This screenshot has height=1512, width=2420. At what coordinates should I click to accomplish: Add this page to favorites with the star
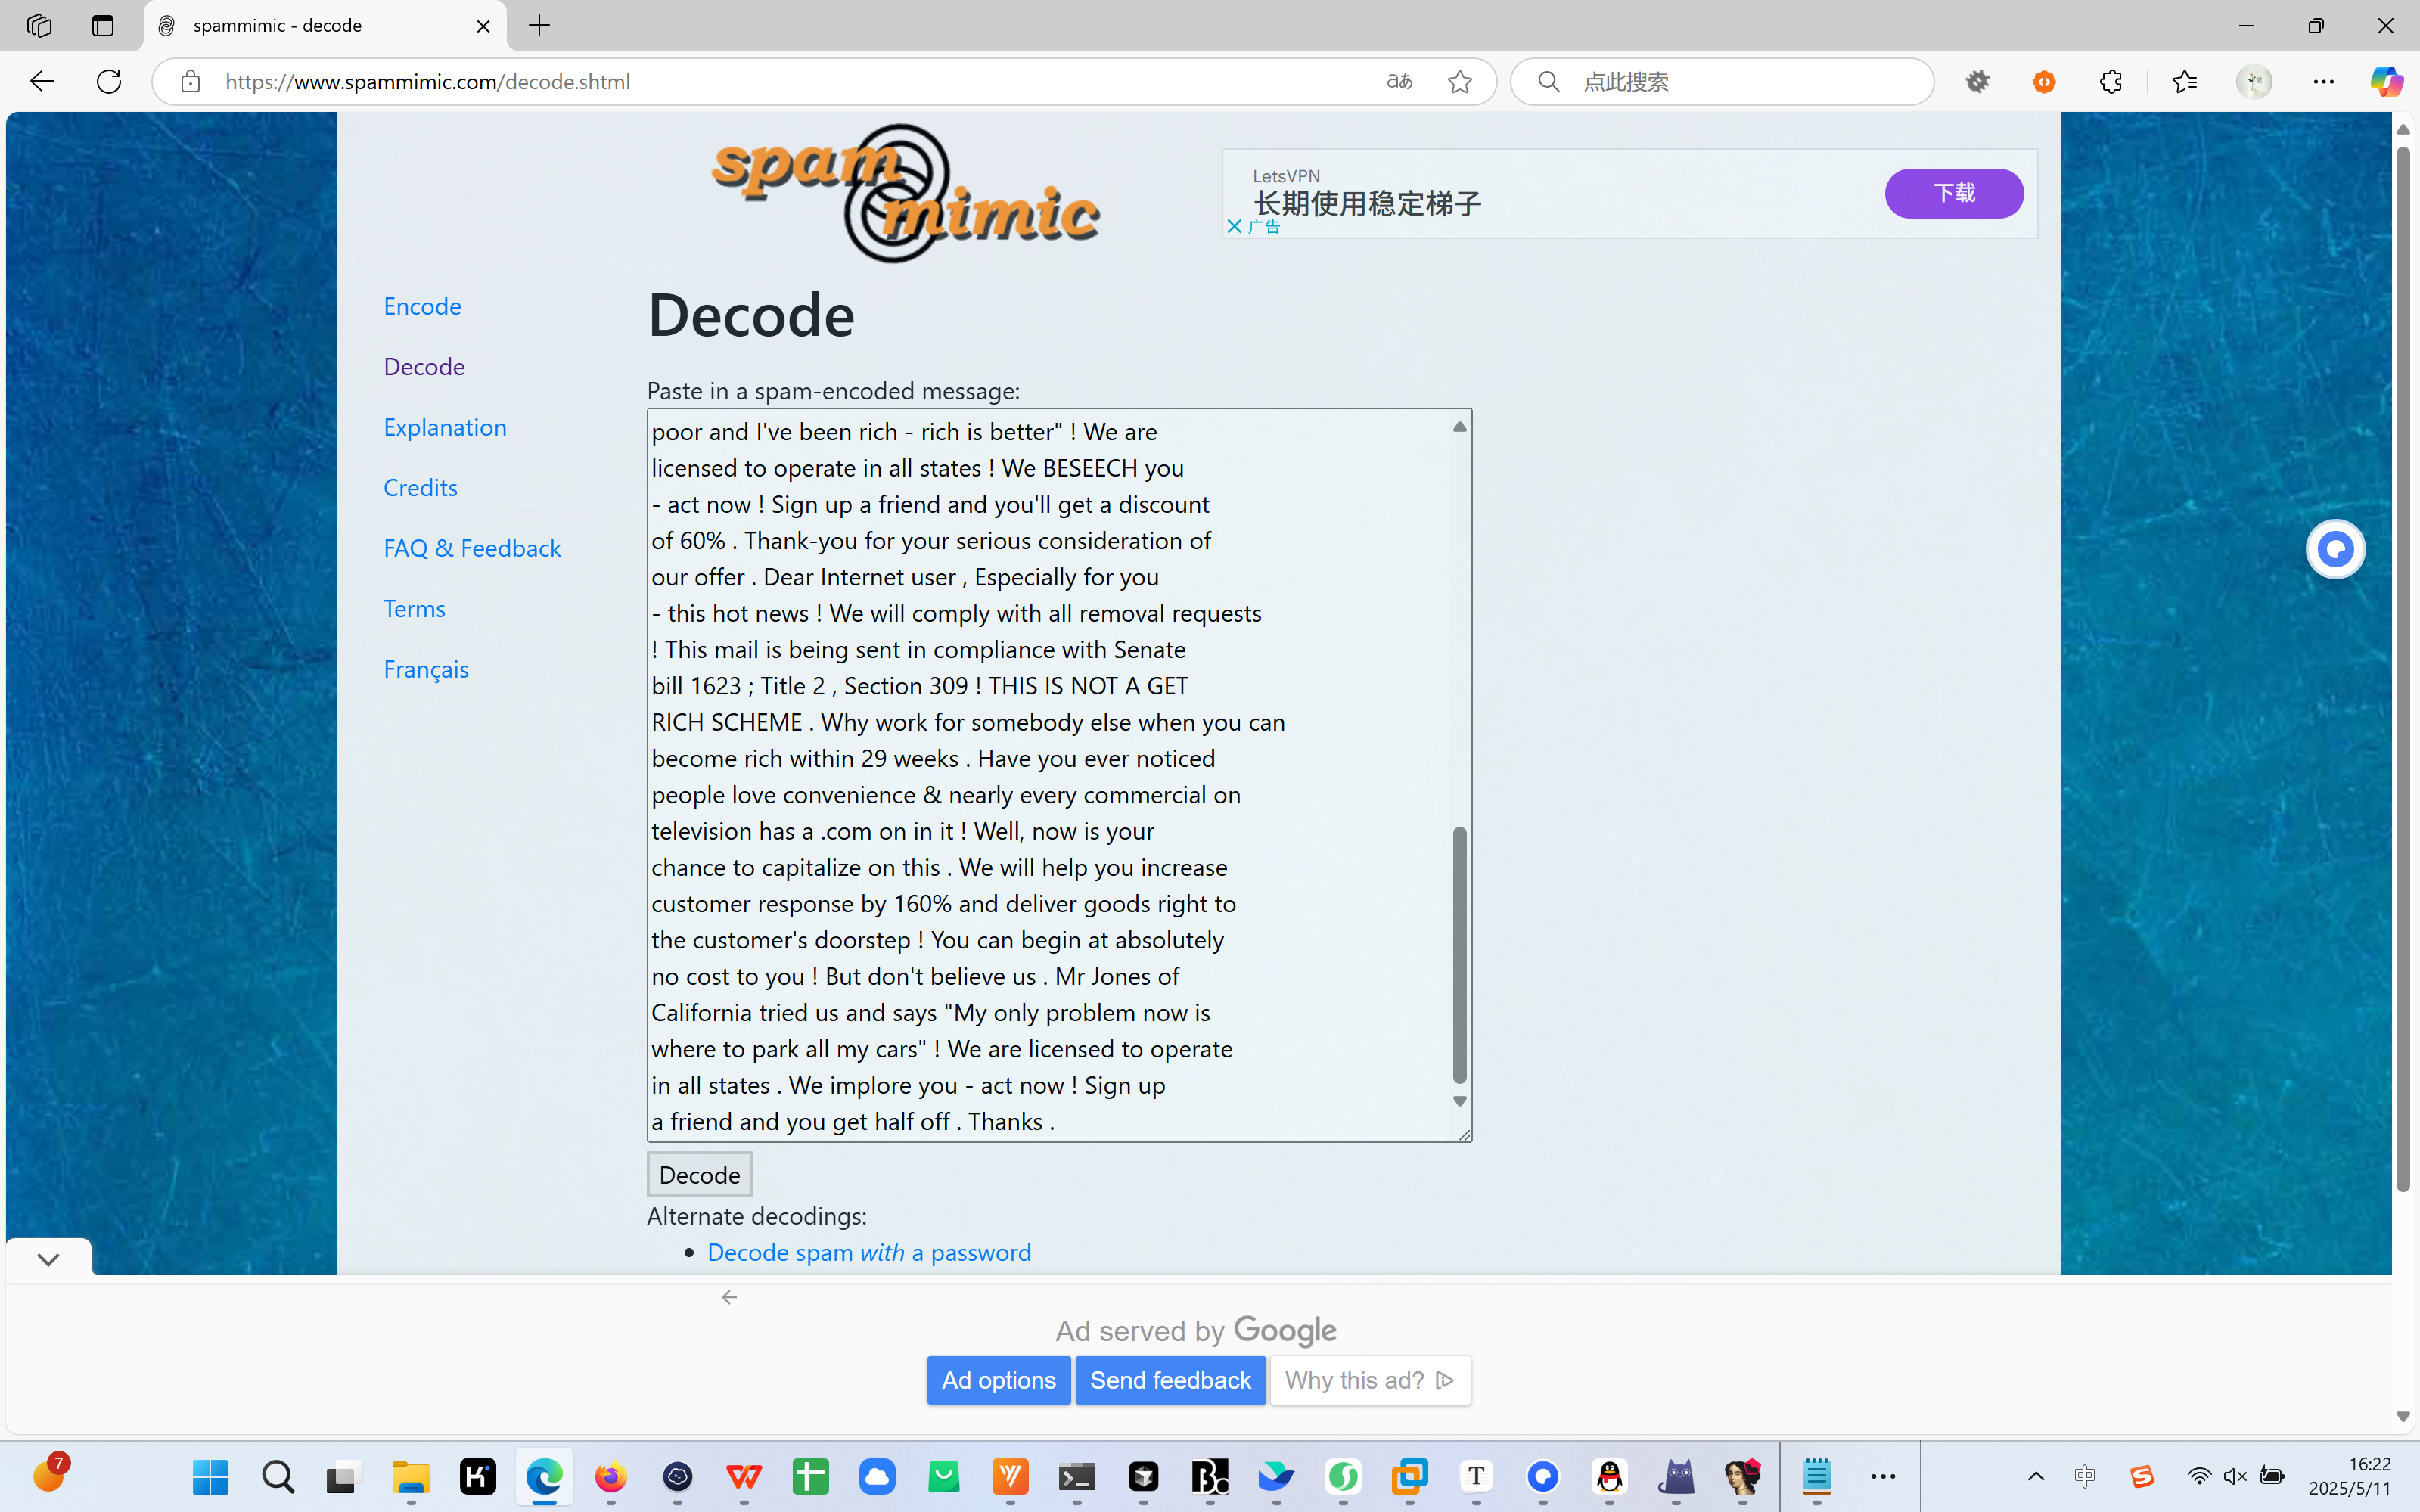coord(1460,81)
